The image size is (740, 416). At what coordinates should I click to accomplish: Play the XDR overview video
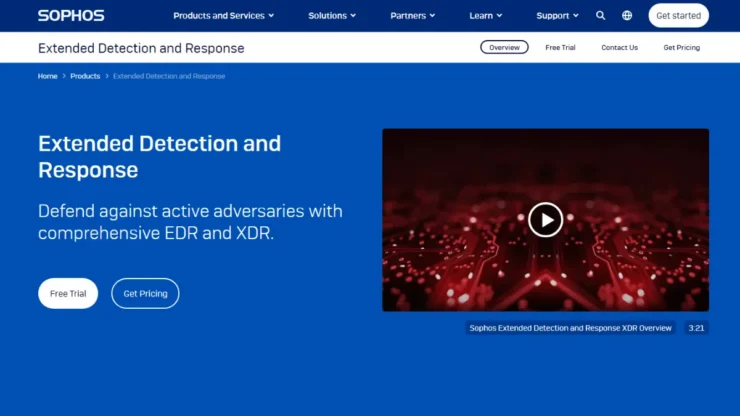[x=545, y=220]
